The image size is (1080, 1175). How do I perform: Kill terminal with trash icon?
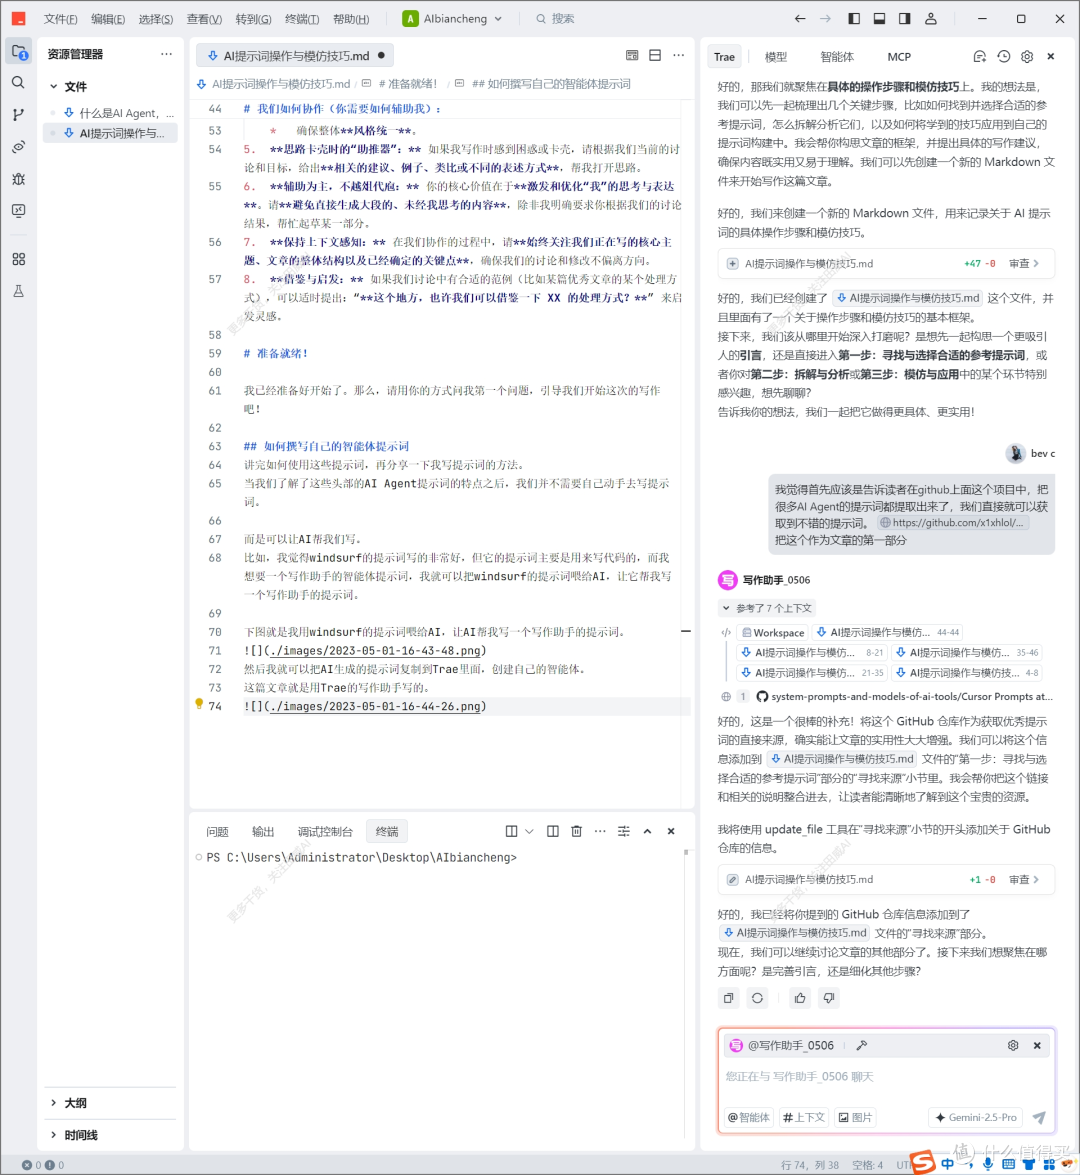(576, 831)
